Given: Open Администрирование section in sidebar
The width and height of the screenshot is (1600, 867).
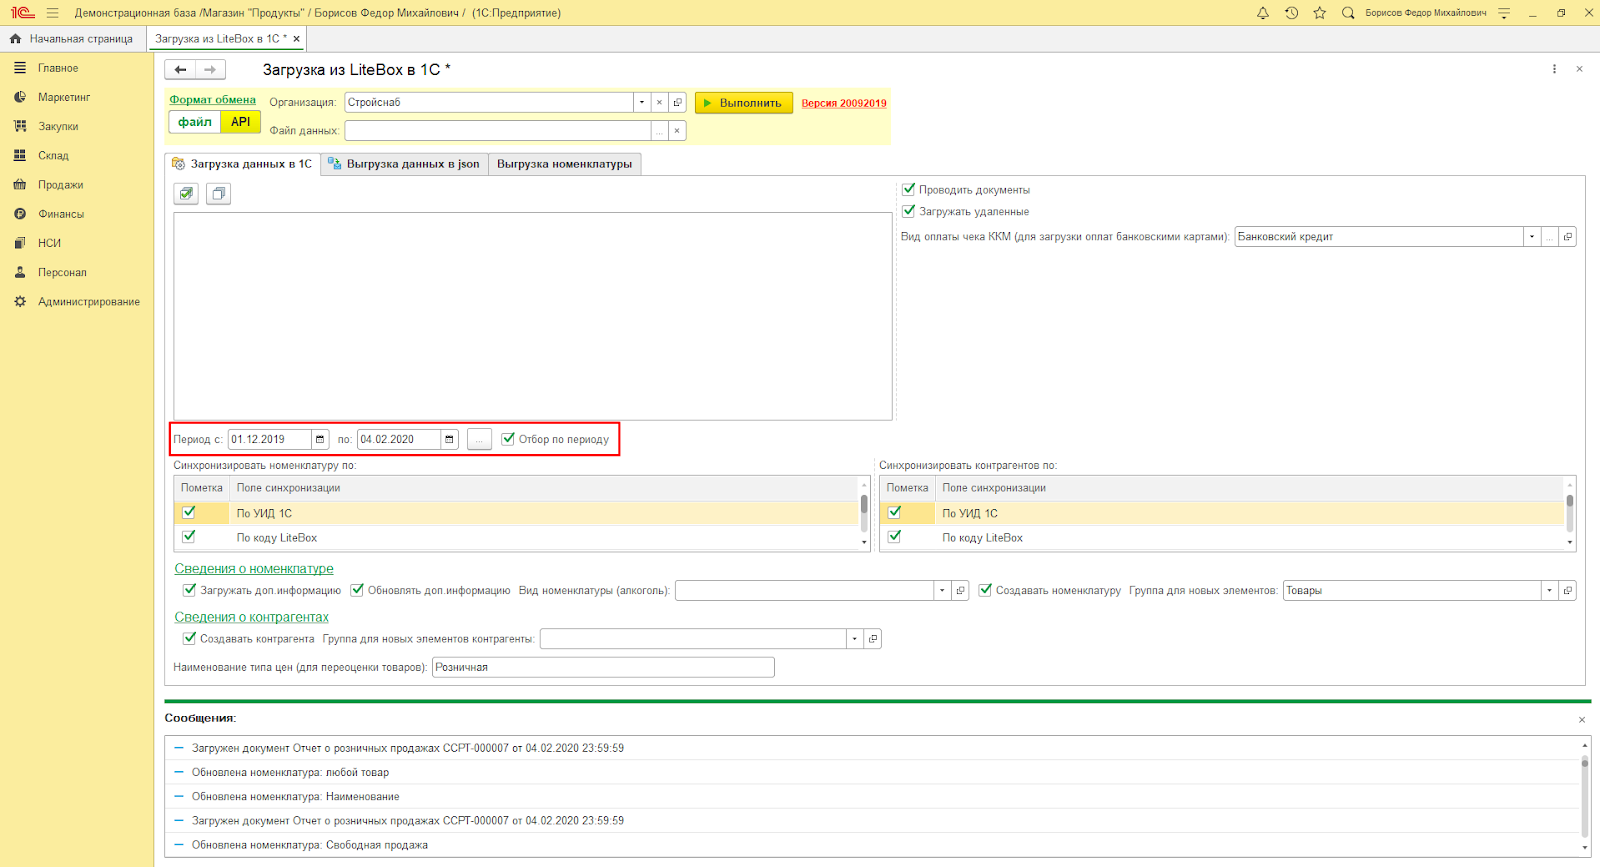Looking at the screenshot, I should (x=89, y=302).
